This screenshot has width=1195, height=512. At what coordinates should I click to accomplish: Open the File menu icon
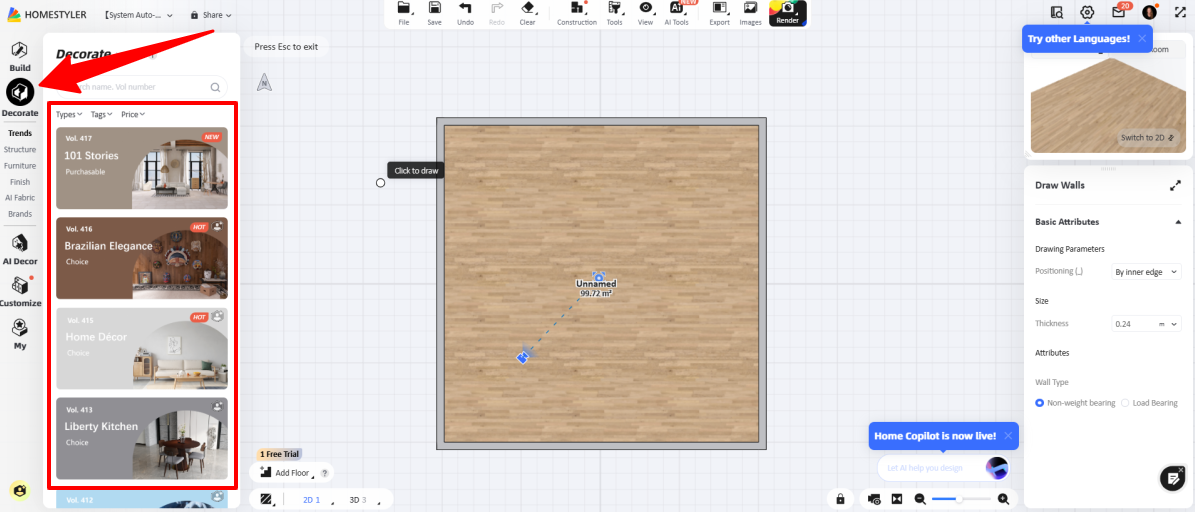click(404, 8)
